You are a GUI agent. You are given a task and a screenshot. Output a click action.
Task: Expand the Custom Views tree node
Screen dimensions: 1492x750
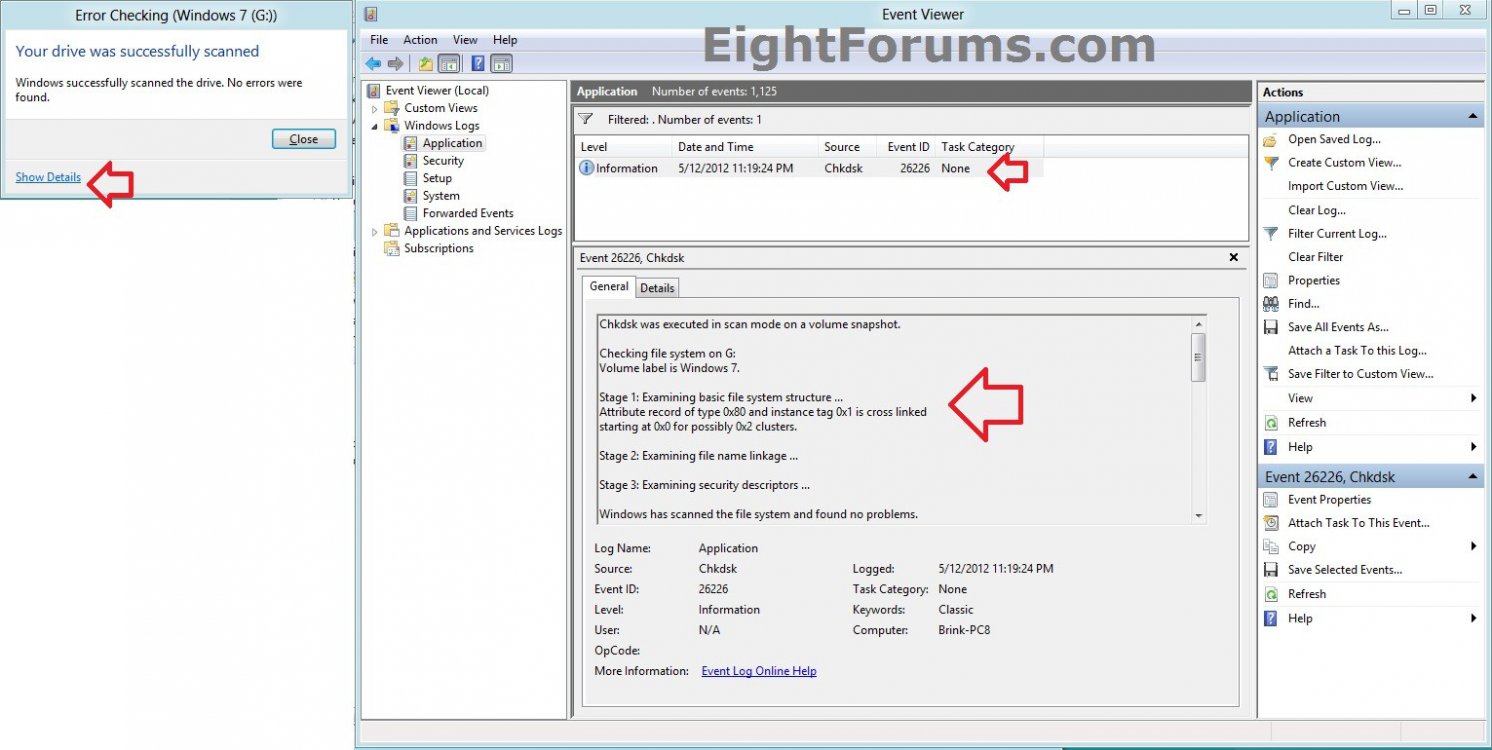[x=375, y=109]
